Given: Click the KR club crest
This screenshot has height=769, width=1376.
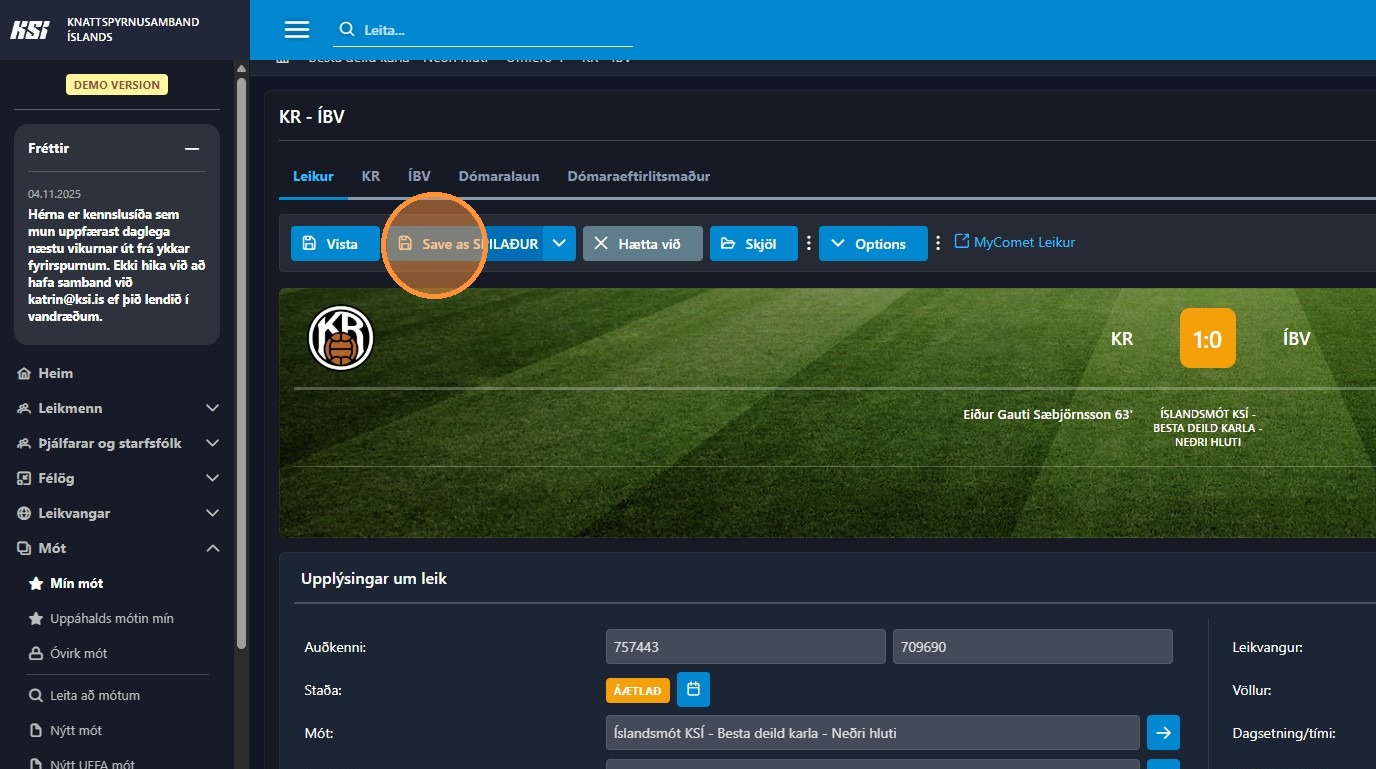Looking at the screenshot, I should point(341,338).
